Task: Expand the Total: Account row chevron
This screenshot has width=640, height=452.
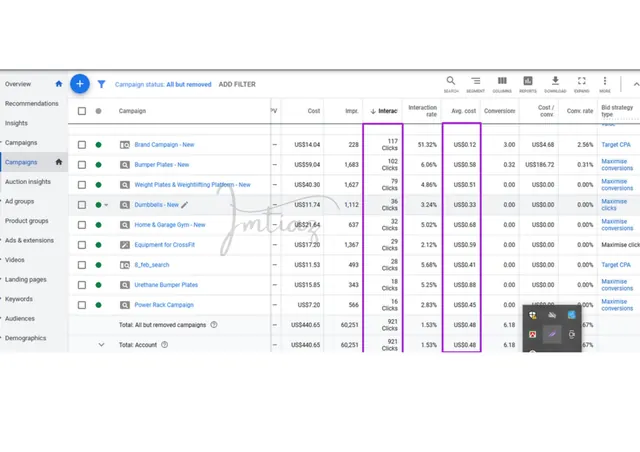Action: coord(101,345)
